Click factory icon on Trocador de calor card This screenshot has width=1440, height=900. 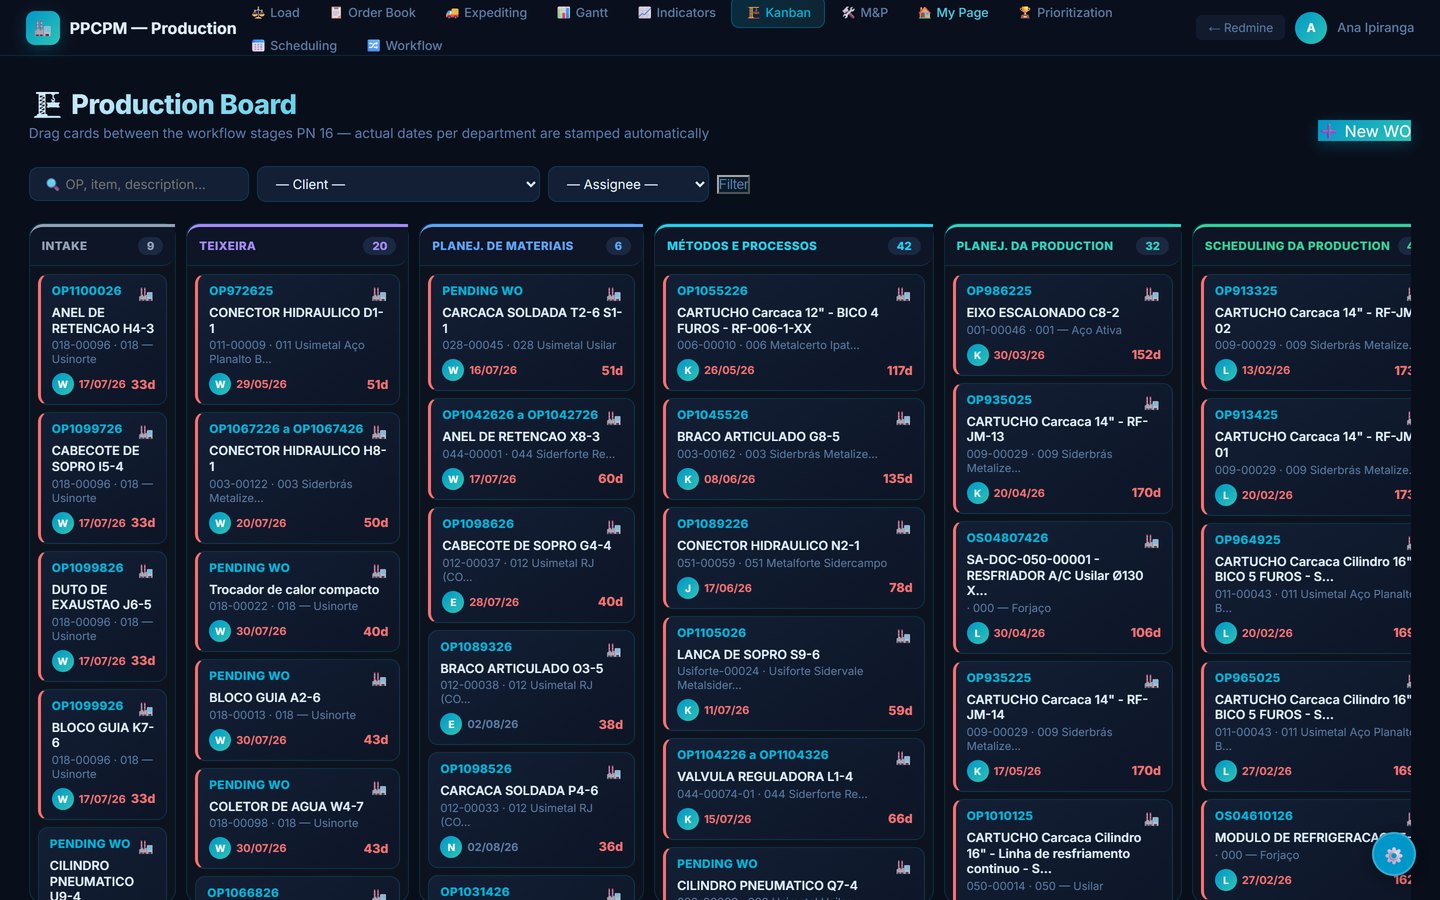click(379, 571)
